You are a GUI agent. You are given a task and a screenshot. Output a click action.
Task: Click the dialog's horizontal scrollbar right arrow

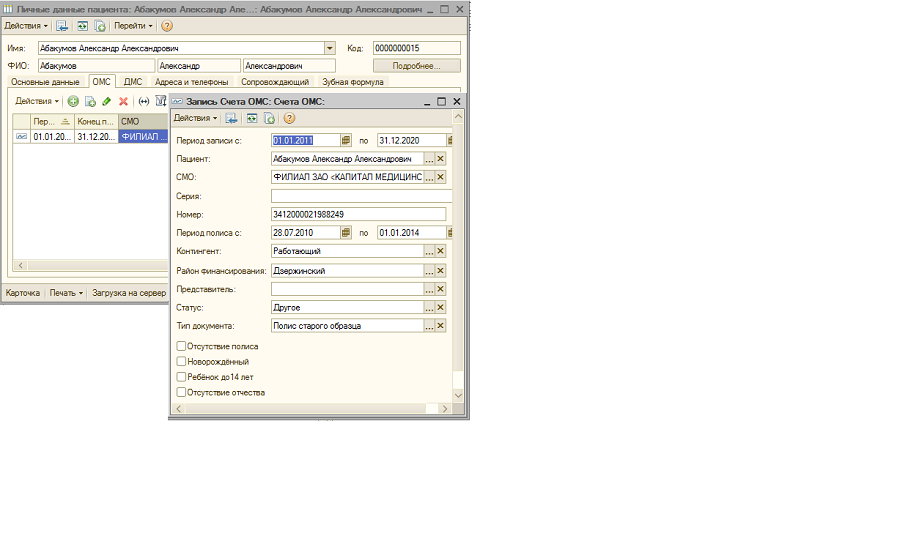tap(445, 408)
